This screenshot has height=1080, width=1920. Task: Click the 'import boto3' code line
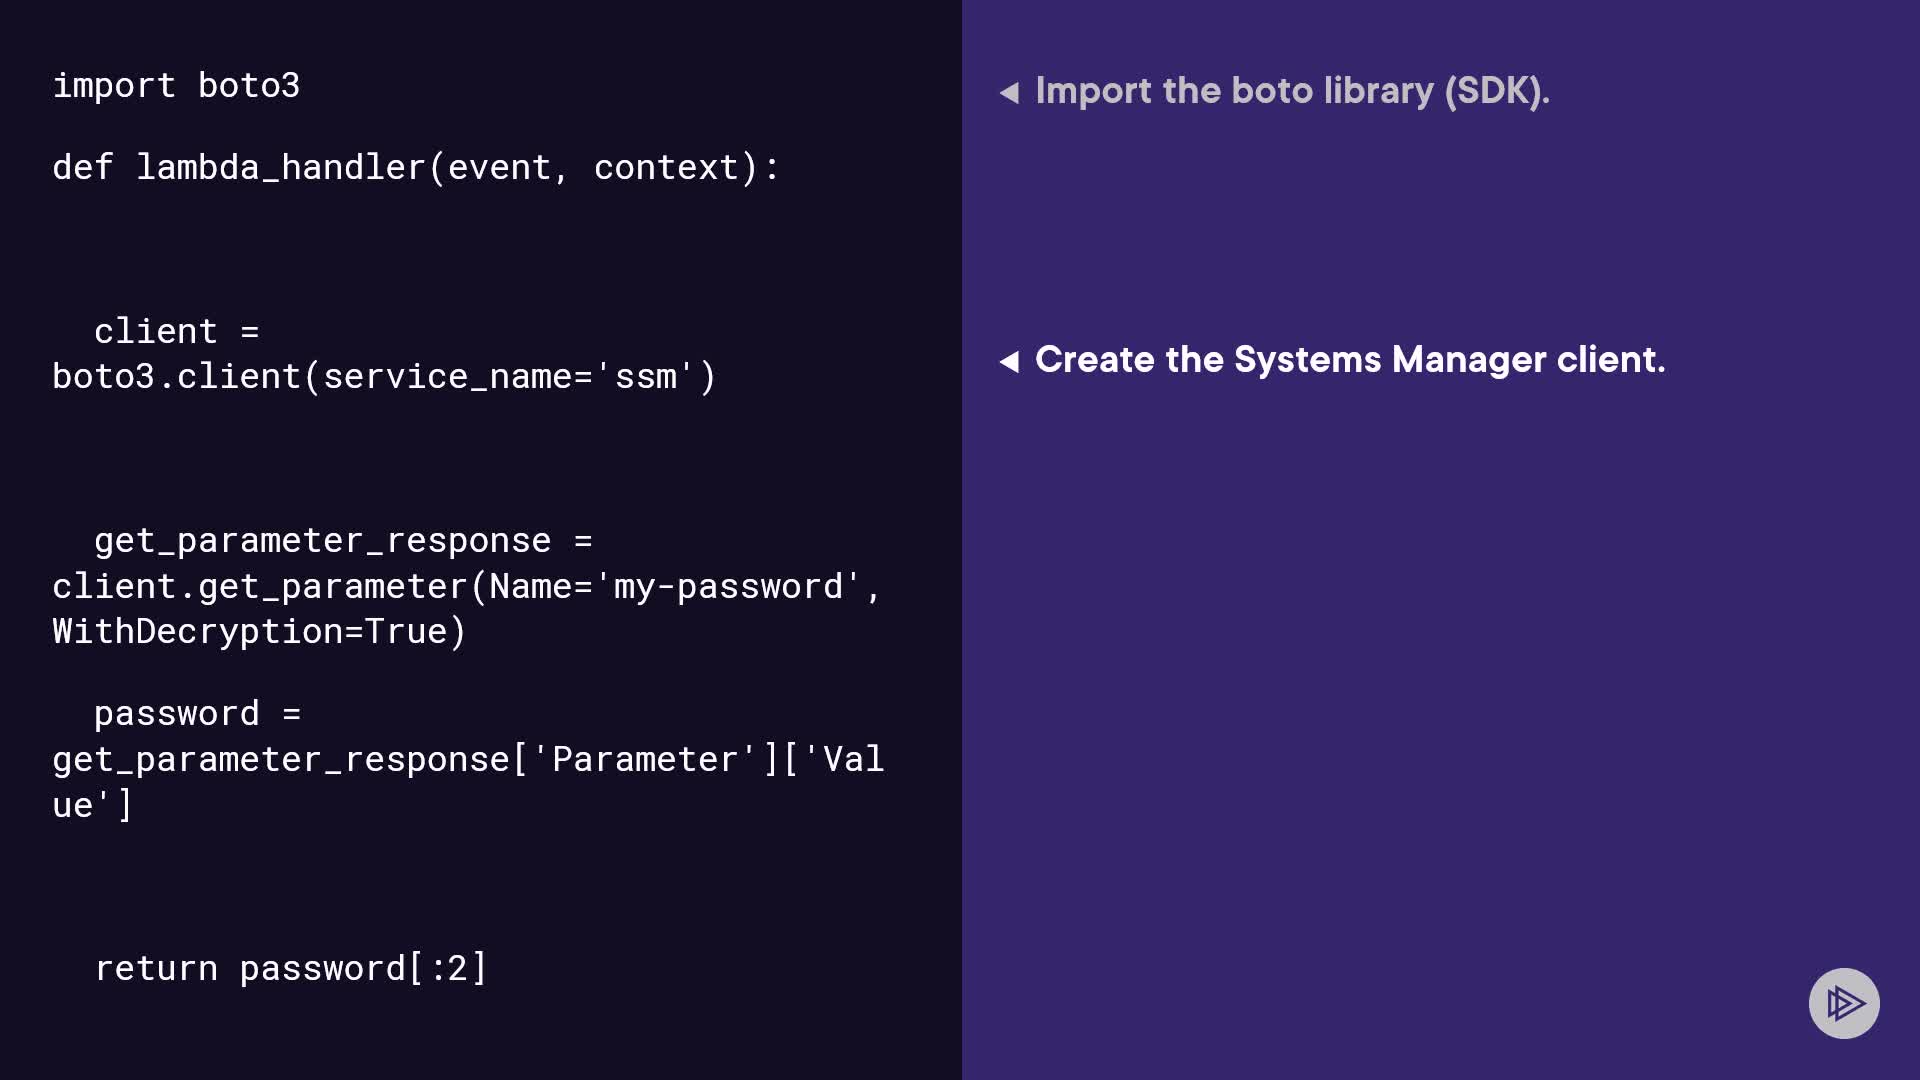[x=176, y=86]
